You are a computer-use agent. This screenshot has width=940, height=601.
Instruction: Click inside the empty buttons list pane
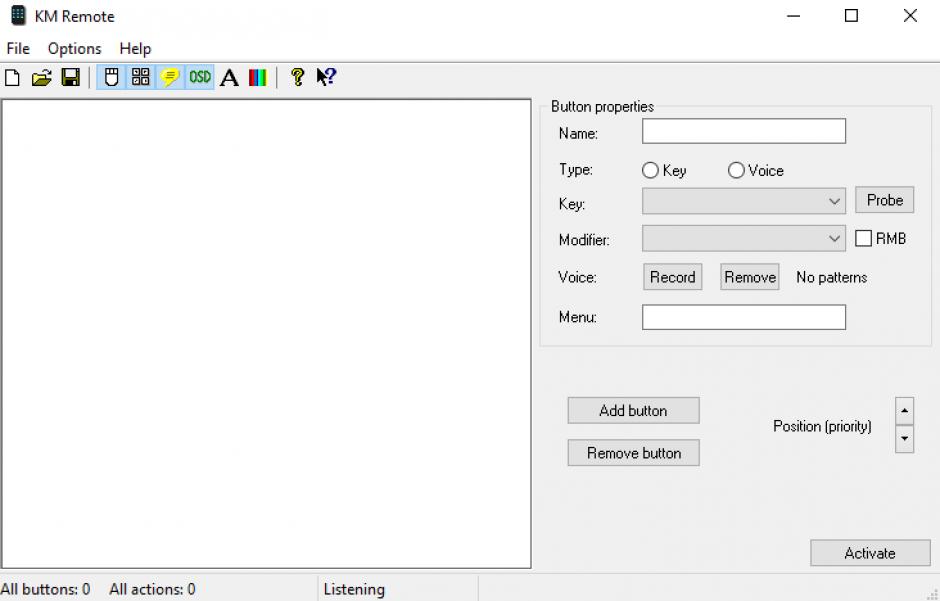266,334
